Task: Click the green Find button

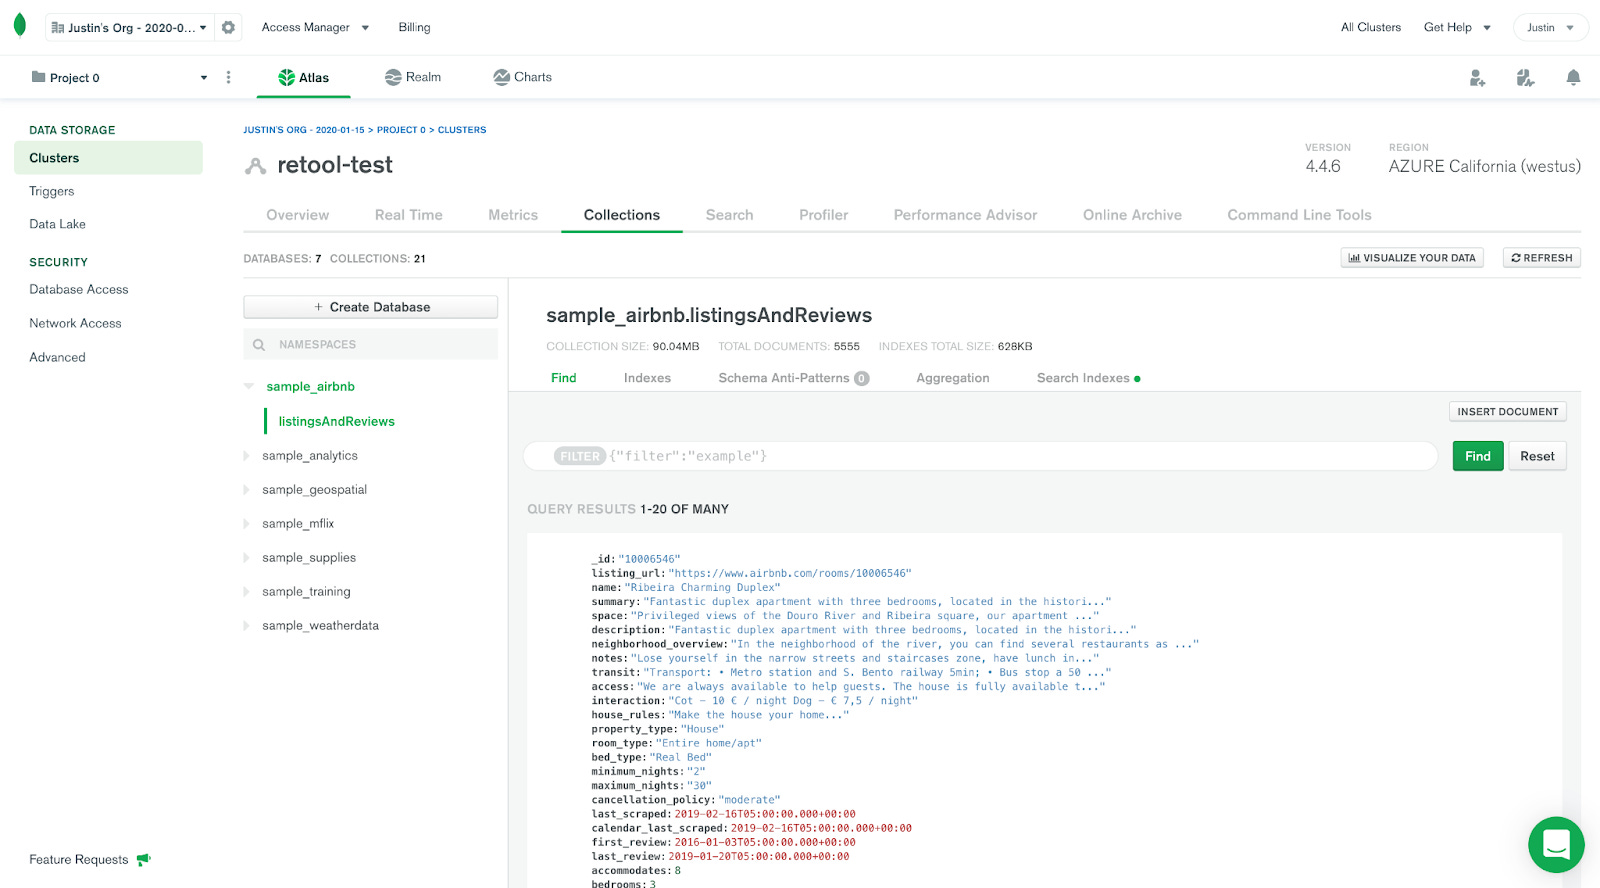Action: (1478, 456)
